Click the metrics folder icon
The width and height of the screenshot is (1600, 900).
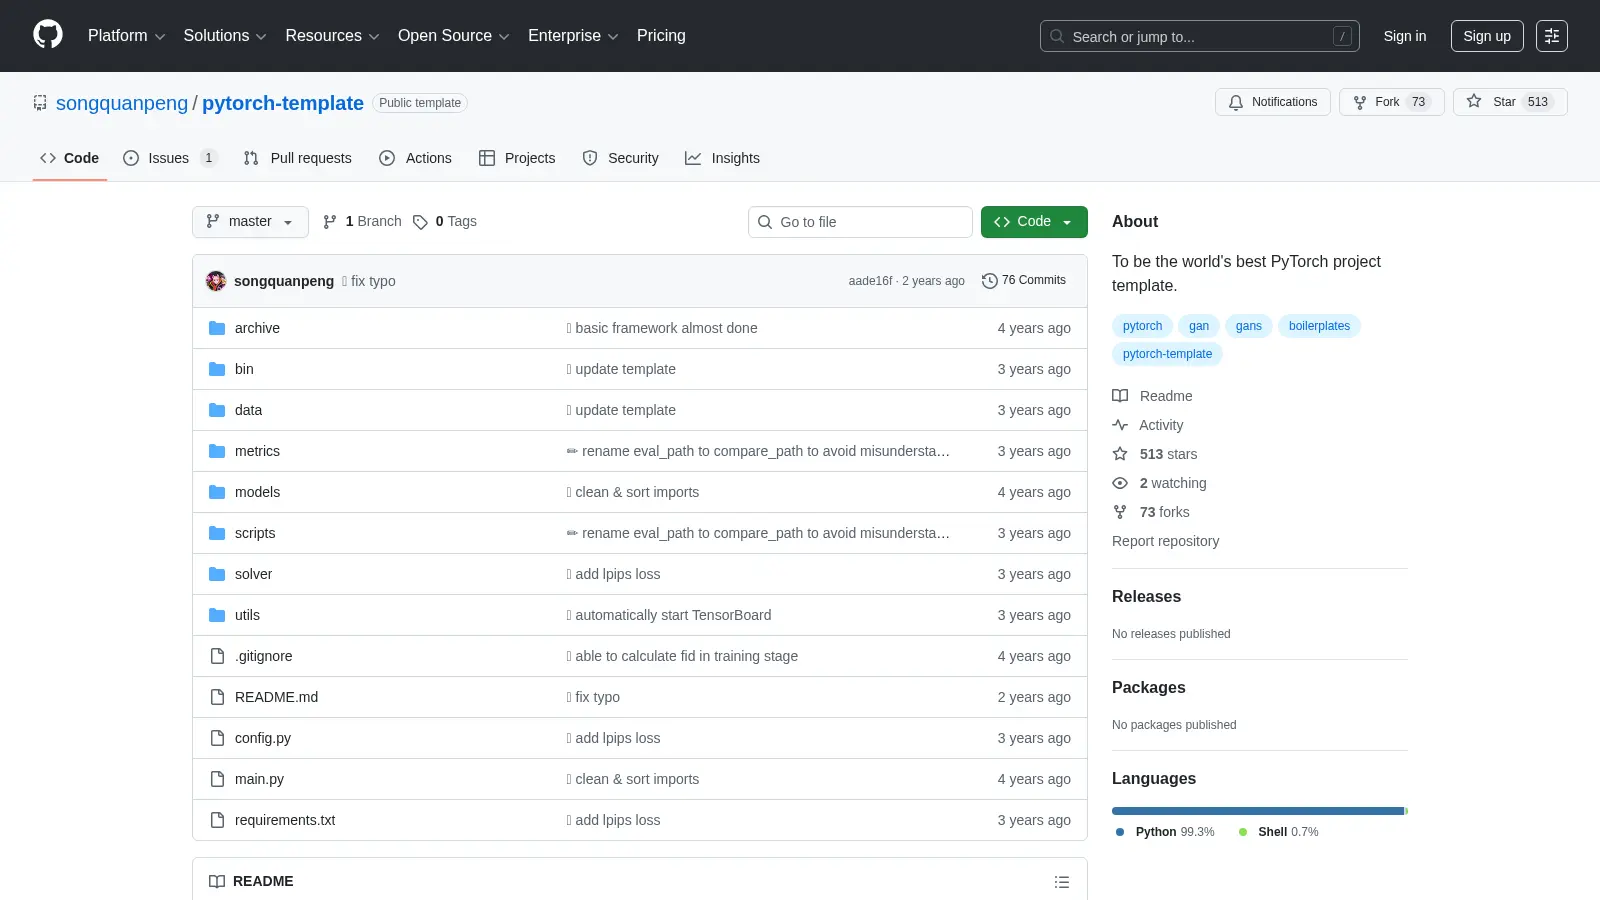point(217,451)
